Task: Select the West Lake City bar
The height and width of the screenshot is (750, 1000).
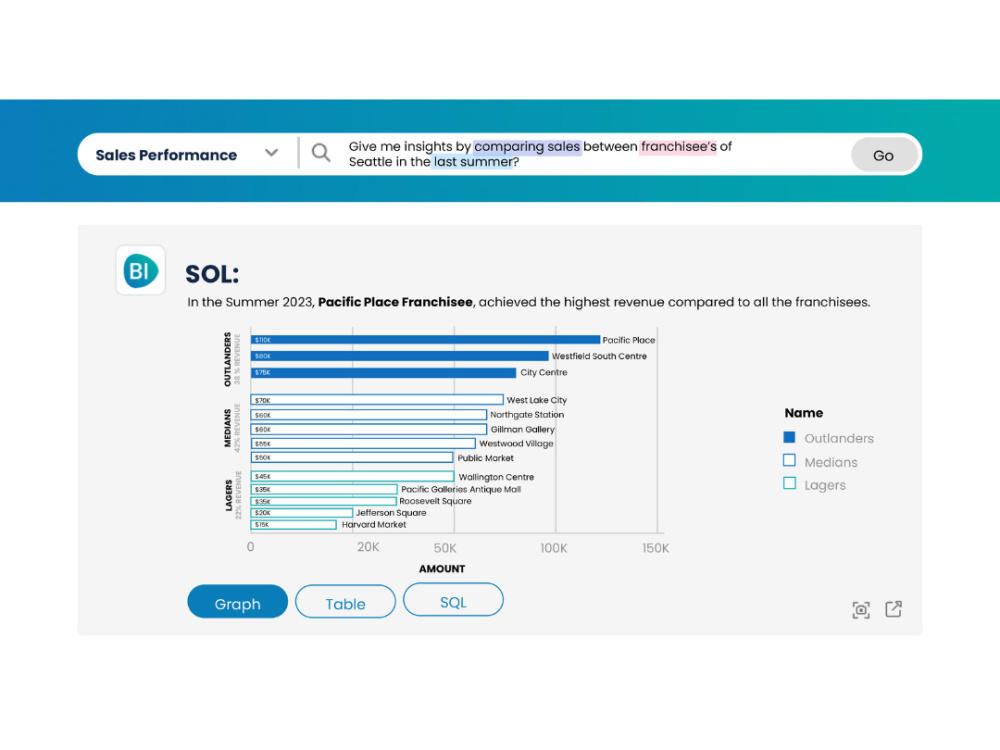Action: point(377,400)
